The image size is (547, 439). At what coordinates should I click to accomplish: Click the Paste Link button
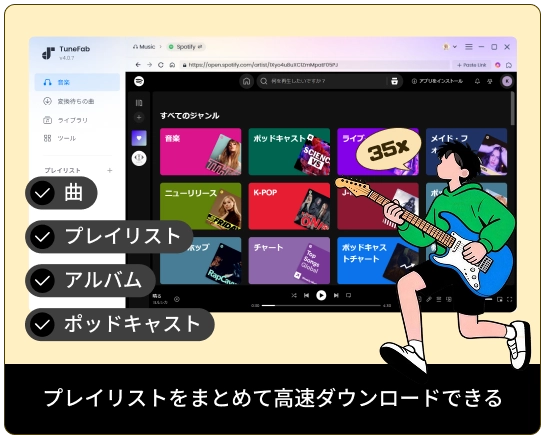click(472, 65)
